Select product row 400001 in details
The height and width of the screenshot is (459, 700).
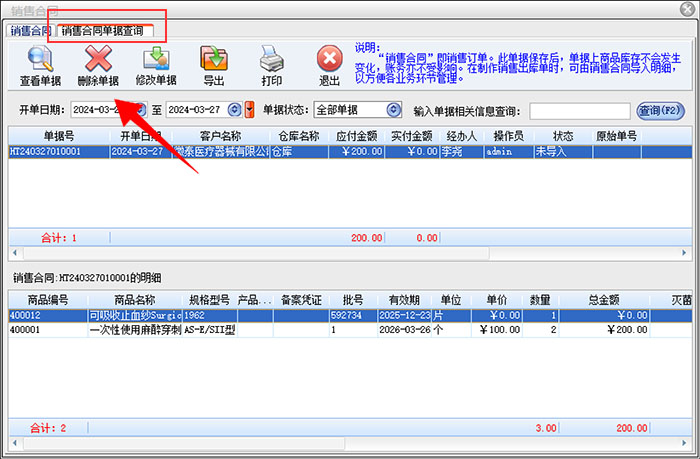[x=26, y=329]
